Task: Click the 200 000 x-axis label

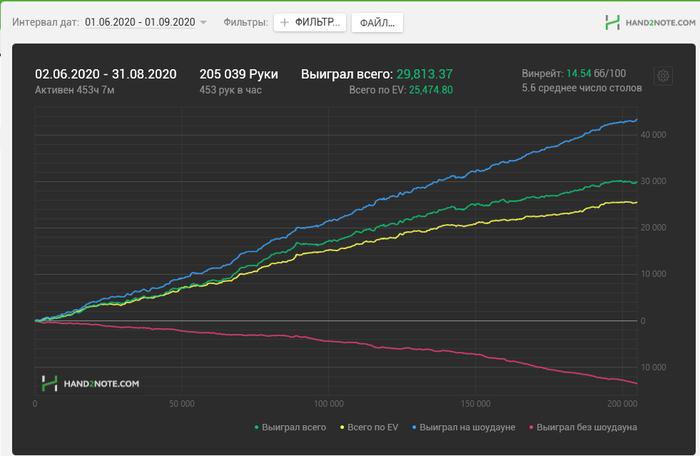Action: (622, 404)
